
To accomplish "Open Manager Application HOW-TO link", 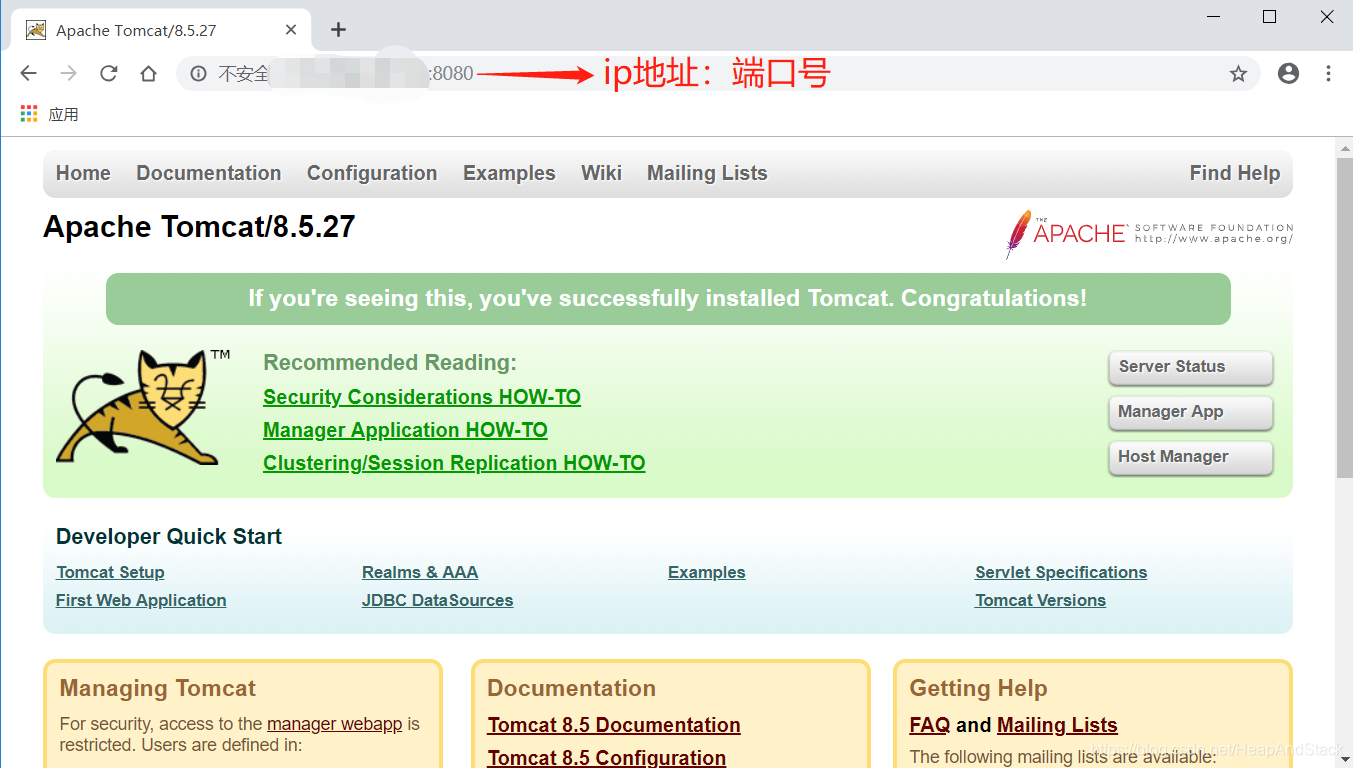I will [x=405, y=430].
